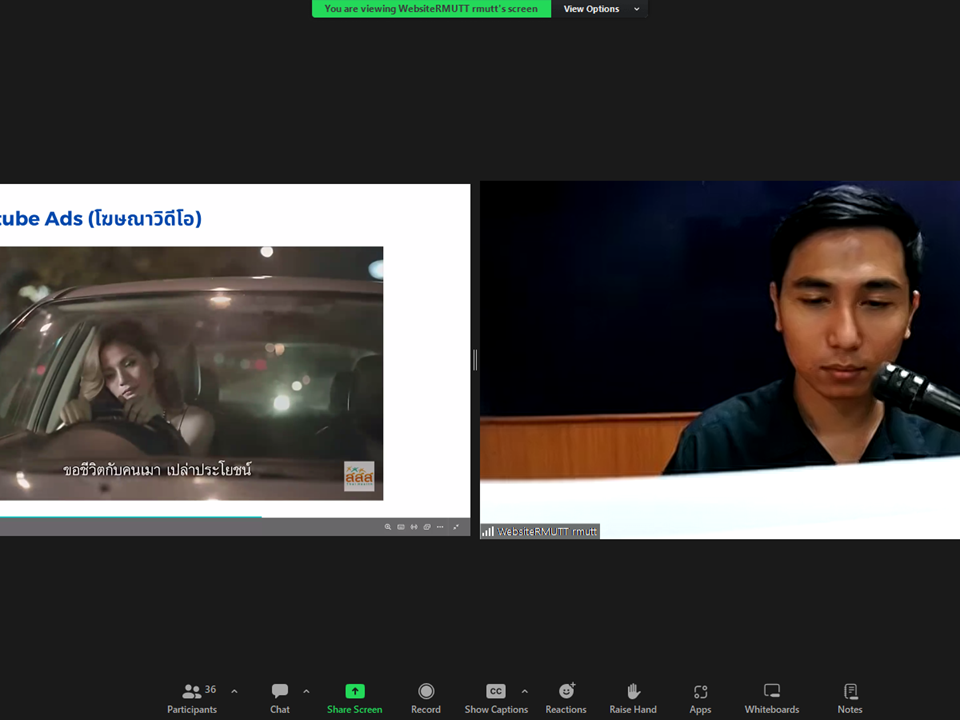
Task: Turn on Show Captions
Action: [496, 699]
